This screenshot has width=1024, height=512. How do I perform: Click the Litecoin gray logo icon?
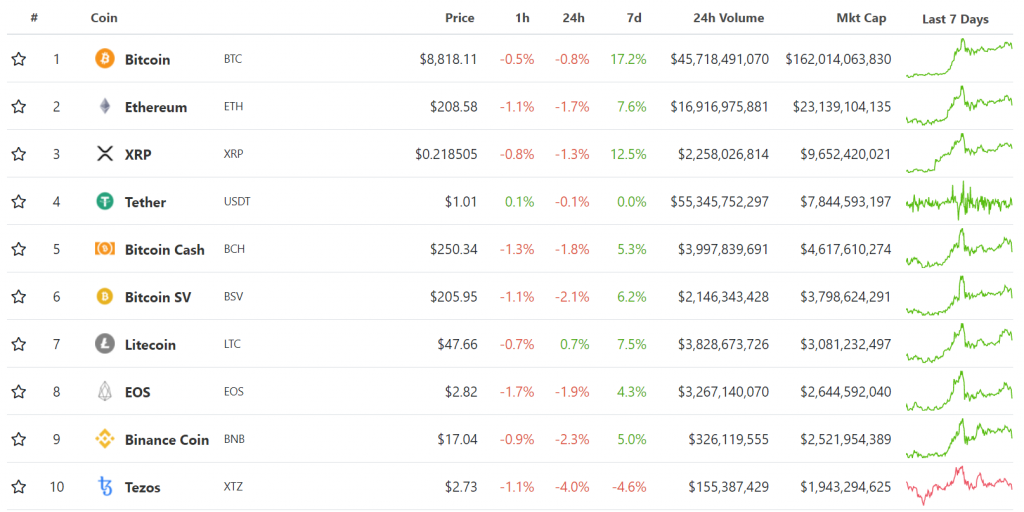pyautogui.click(x=105, y=344)
